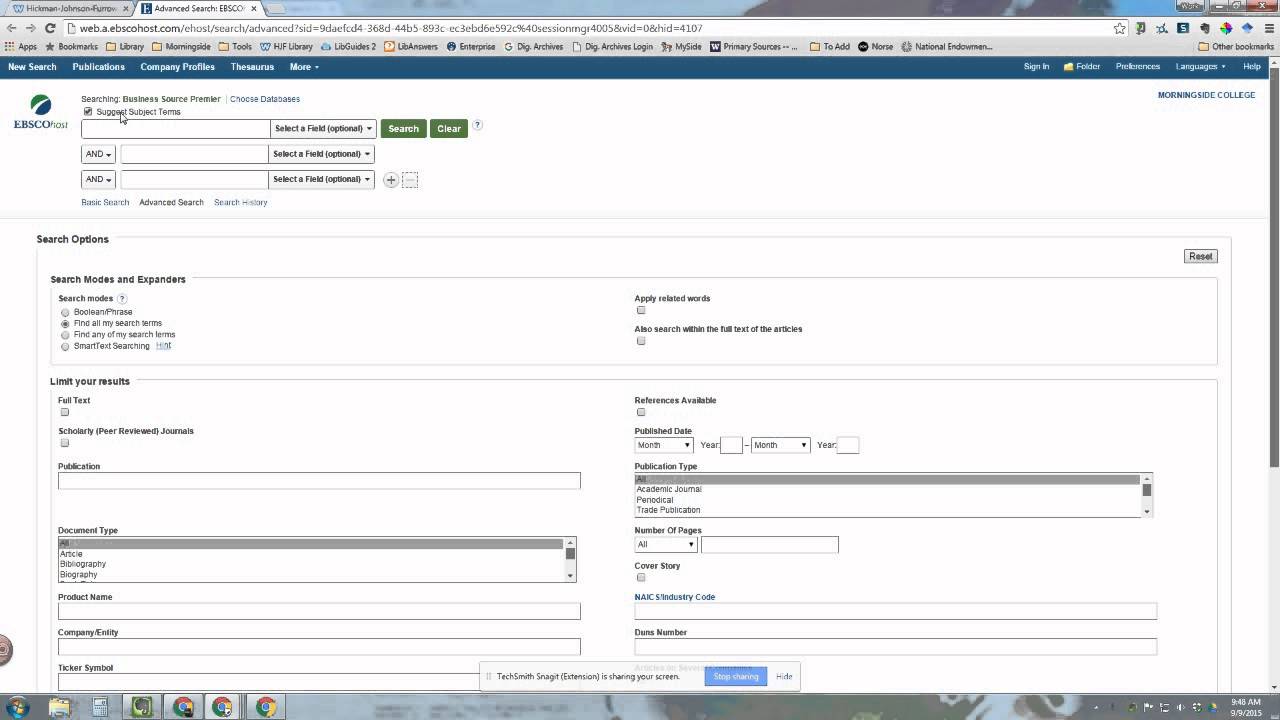Enable Apply related words checkbox
Viewport: 1280px width, 720px height.
tap(641, 310)
